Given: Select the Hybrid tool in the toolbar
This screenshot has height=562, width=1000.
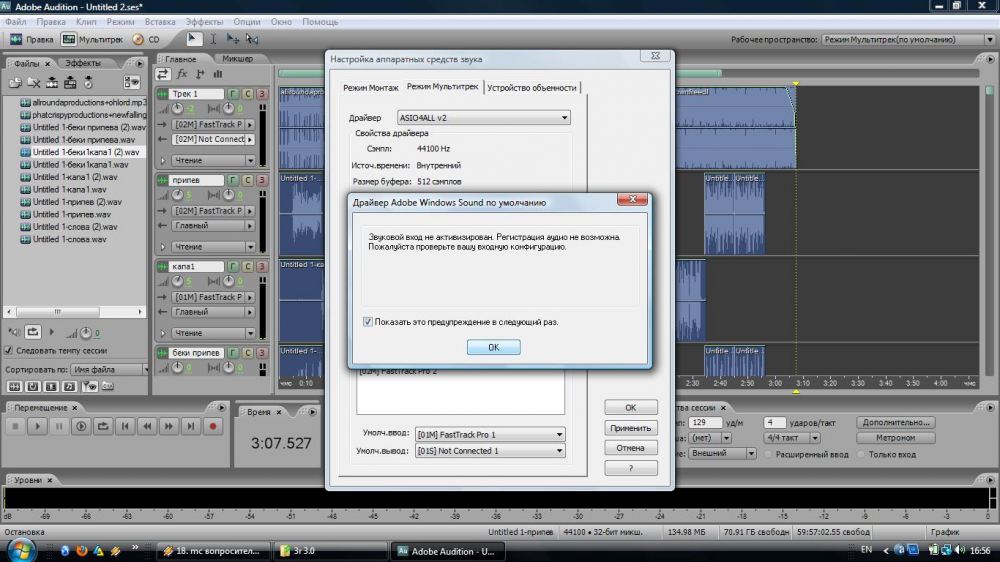Looking at the screenshot, I should point(193,39).
